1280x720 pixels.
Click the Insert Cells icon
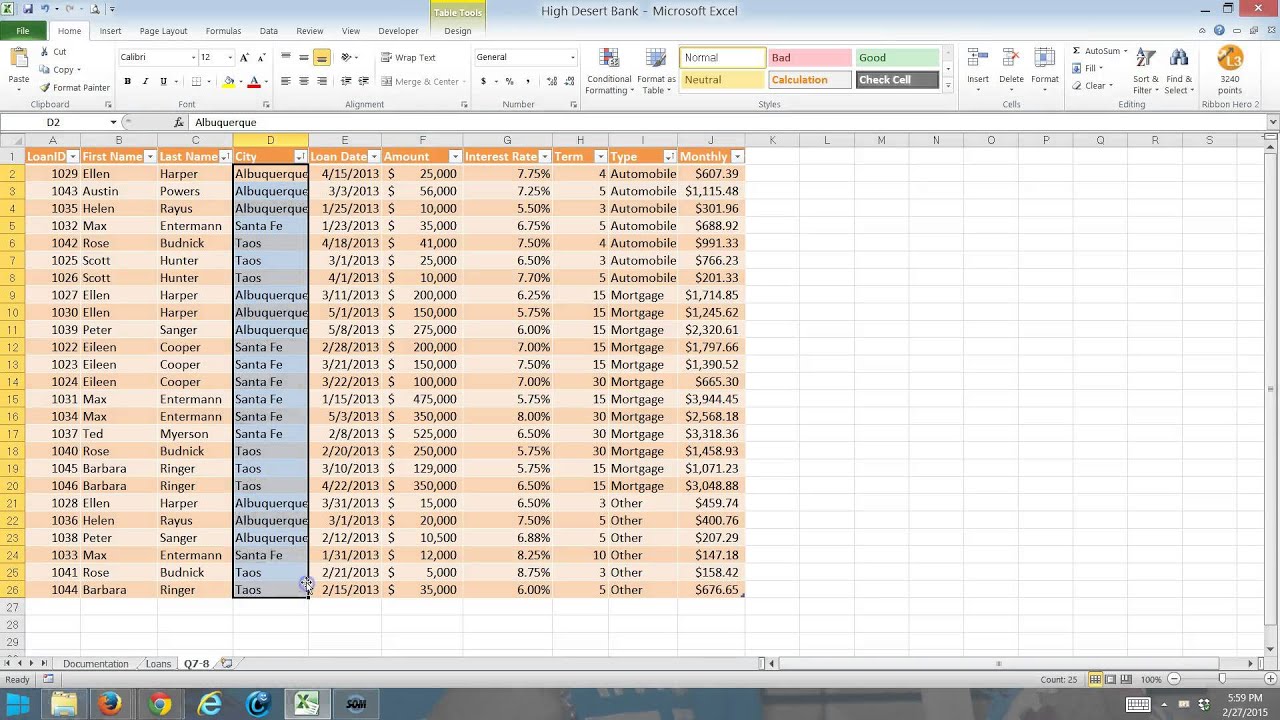click(978, 59)
